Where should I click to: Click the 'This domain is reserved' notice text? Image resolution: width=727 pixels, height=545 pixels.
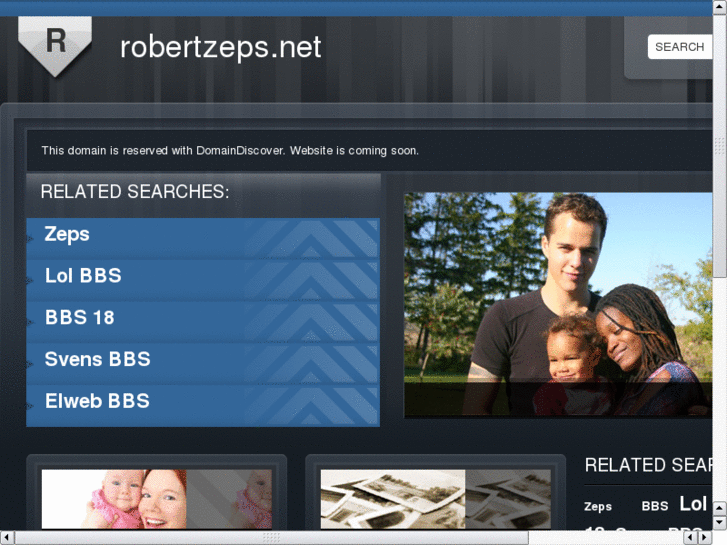(x=230, y=151)
